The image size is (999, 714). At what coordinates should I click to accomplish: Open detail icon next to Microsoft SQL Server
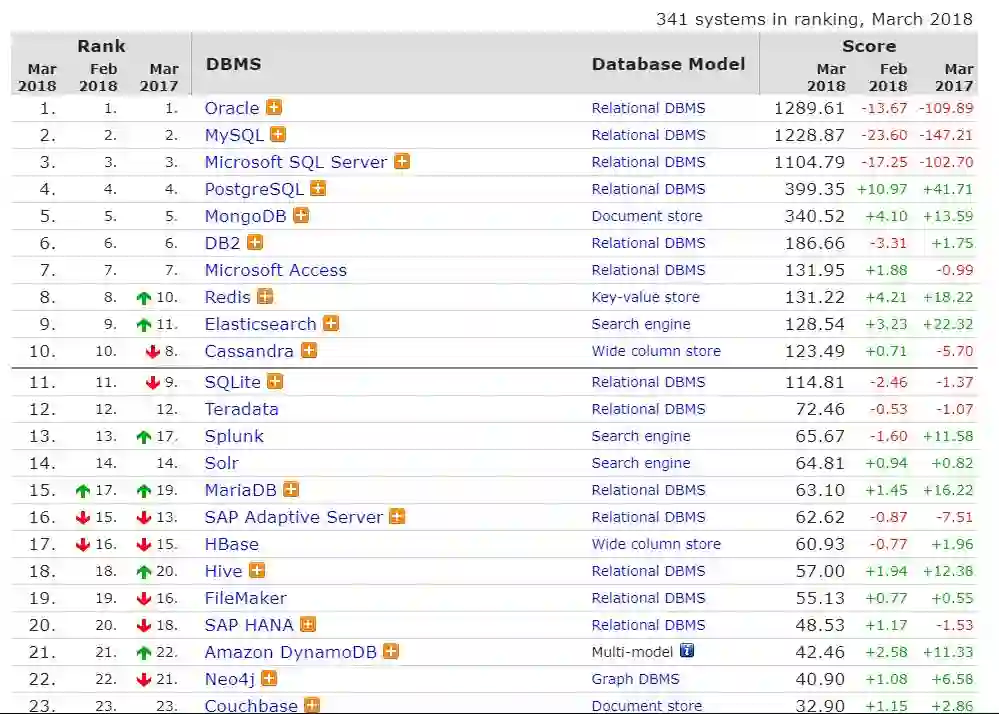tap(401, 161)
